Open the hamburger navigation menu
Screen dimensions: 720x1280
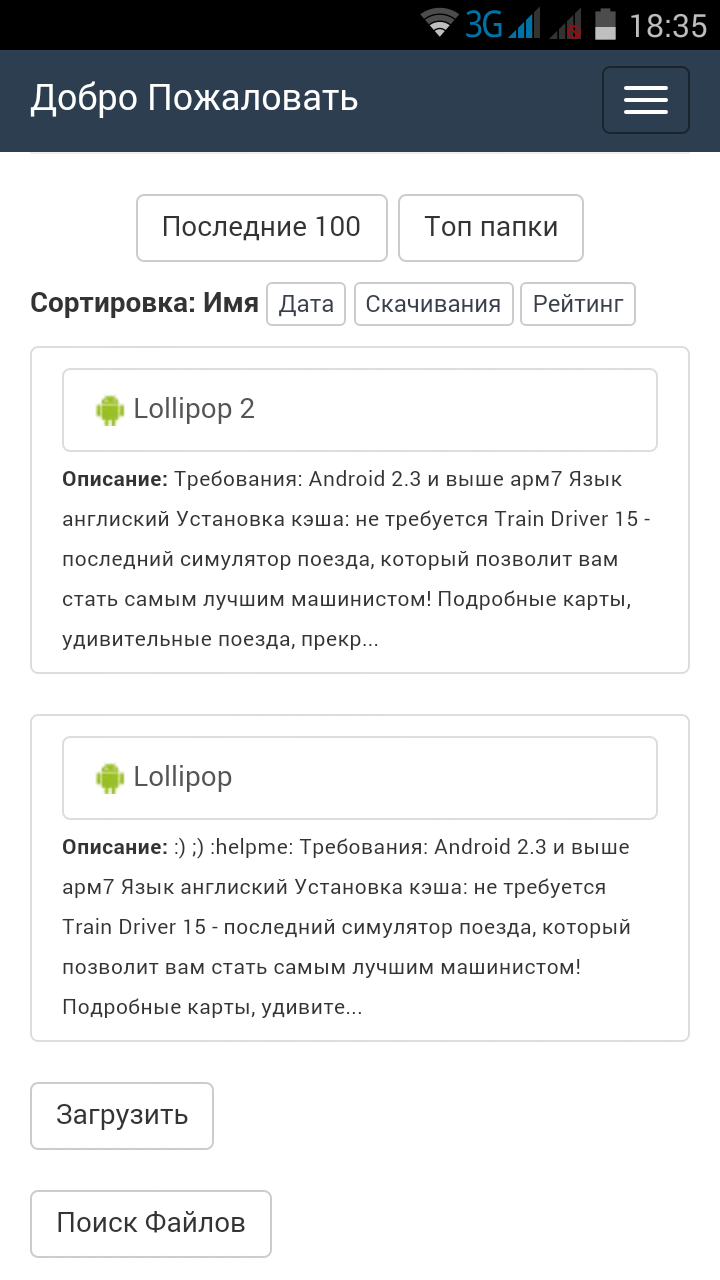645,100
